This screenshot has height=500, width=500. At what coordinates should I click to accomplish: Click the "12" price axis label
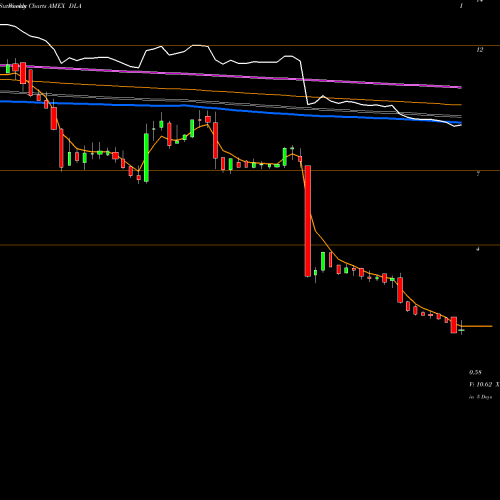point(479,50)
